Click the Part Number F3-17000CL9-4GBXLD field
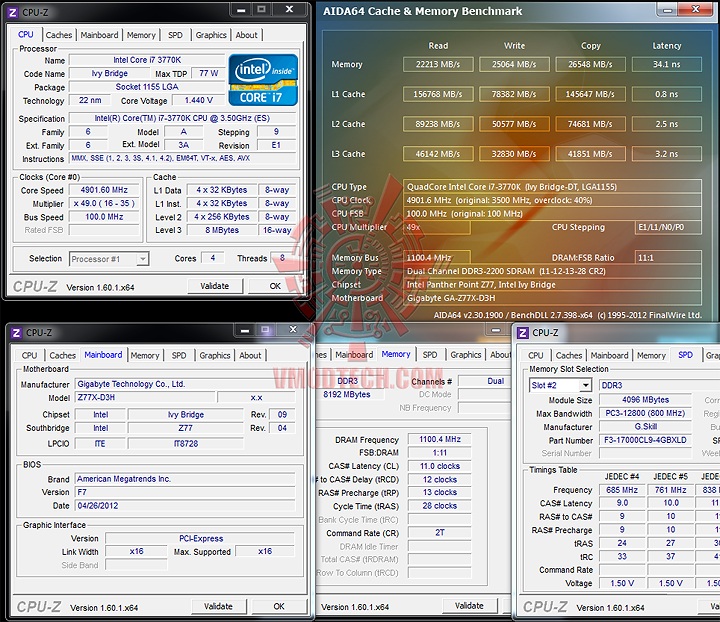 pos(645,440)
